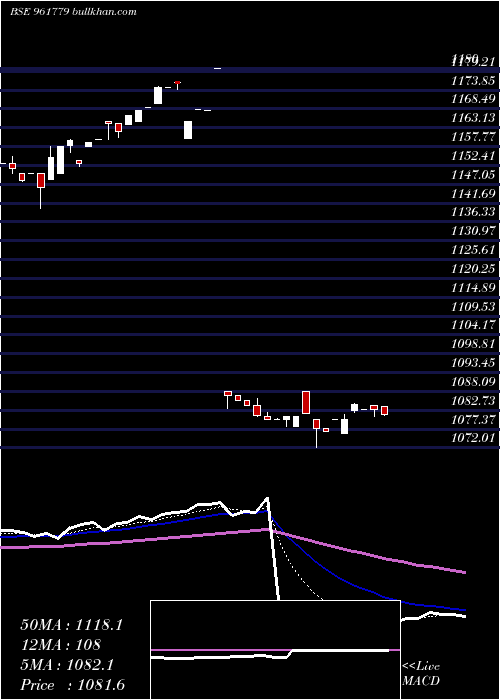The image size is (500, 700).
Task: Click the white candle beside 1173.85 level
Action: click(x=158, y=96)
